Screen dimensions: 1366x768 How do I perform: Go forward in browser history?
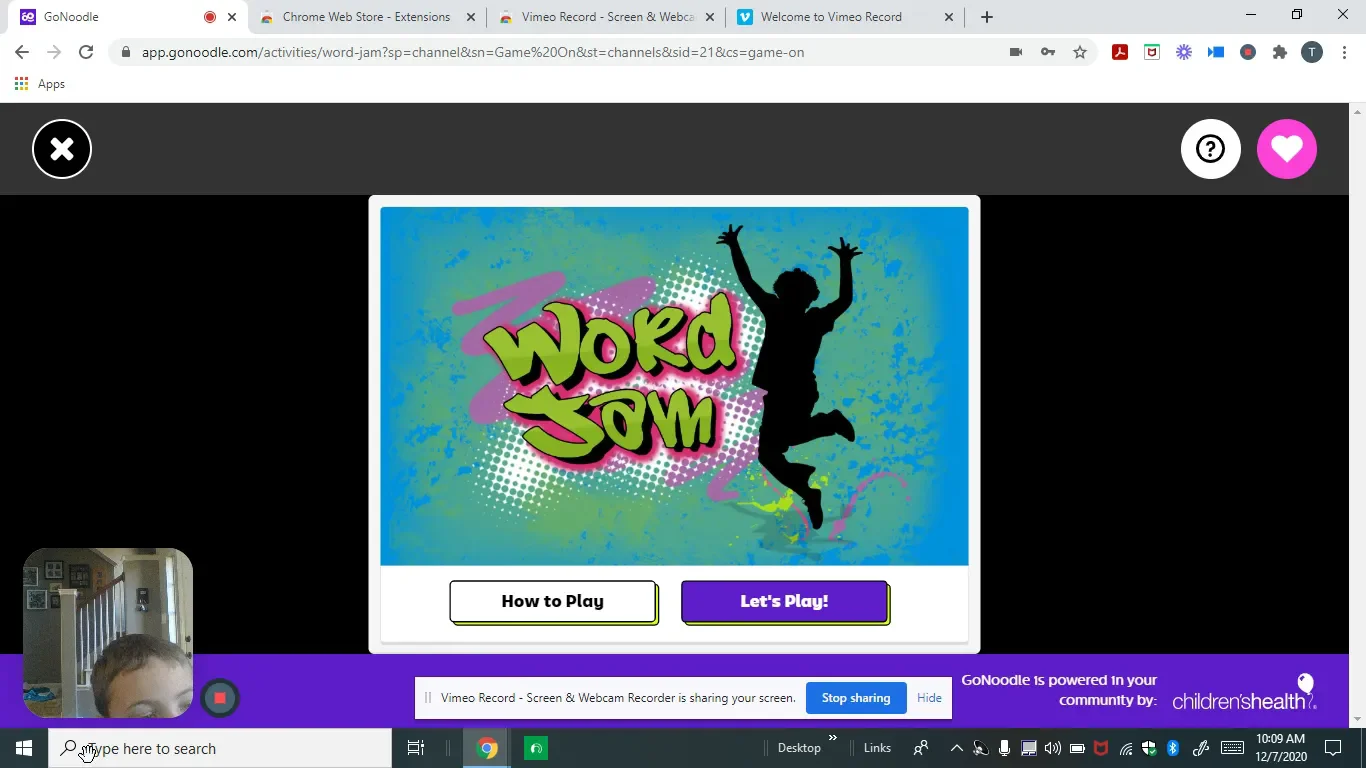54,52
